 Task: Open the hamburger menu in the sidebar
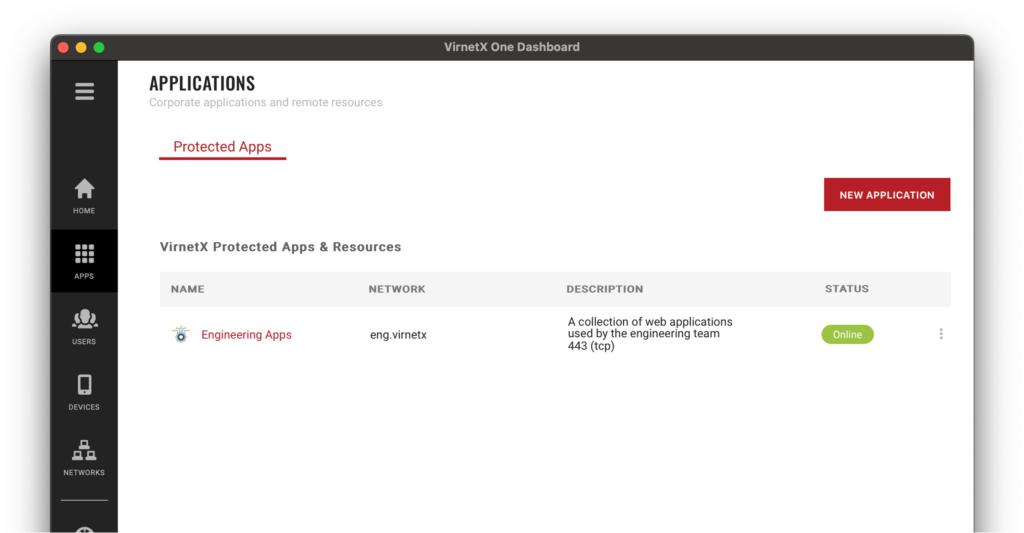pos(84,92)
